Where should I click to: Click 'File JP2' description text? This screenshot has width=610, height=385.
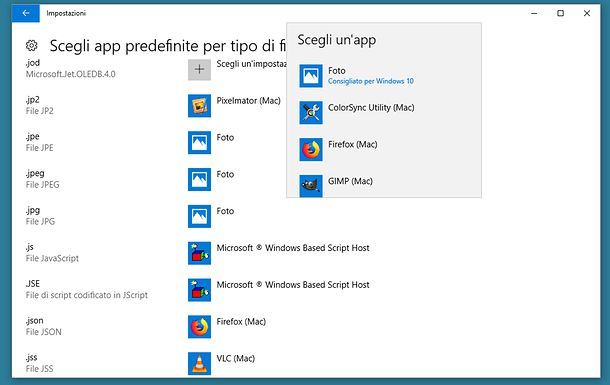click(39, 111)
